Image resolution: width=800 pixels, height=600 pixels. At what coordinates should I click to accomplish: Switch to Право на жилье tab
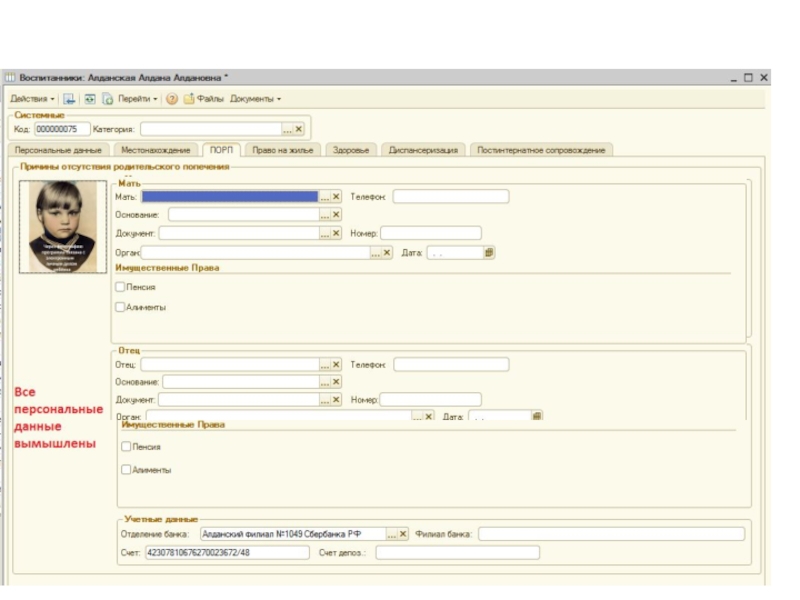[x=283, y=150]
